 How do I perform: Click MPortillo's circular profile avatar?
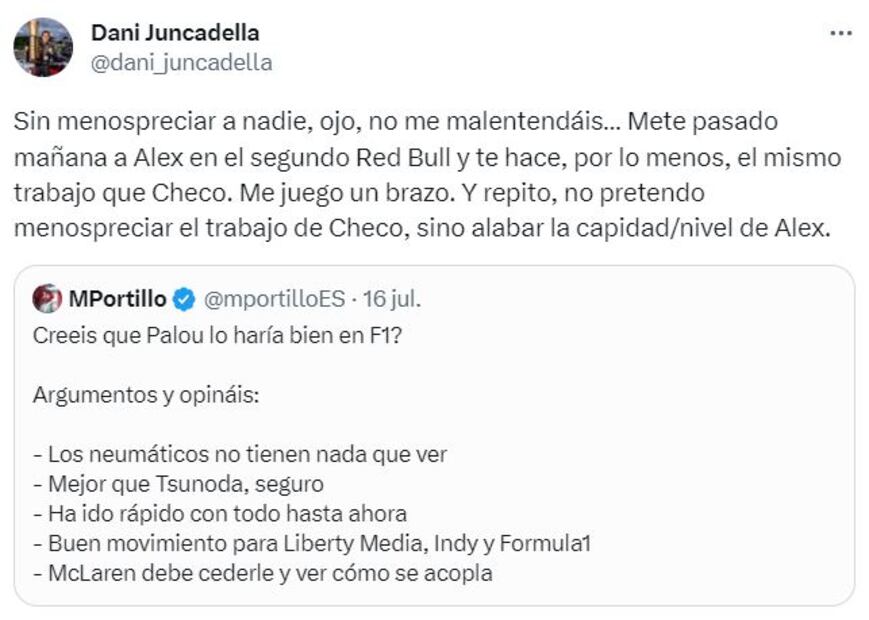coord(48,295)
